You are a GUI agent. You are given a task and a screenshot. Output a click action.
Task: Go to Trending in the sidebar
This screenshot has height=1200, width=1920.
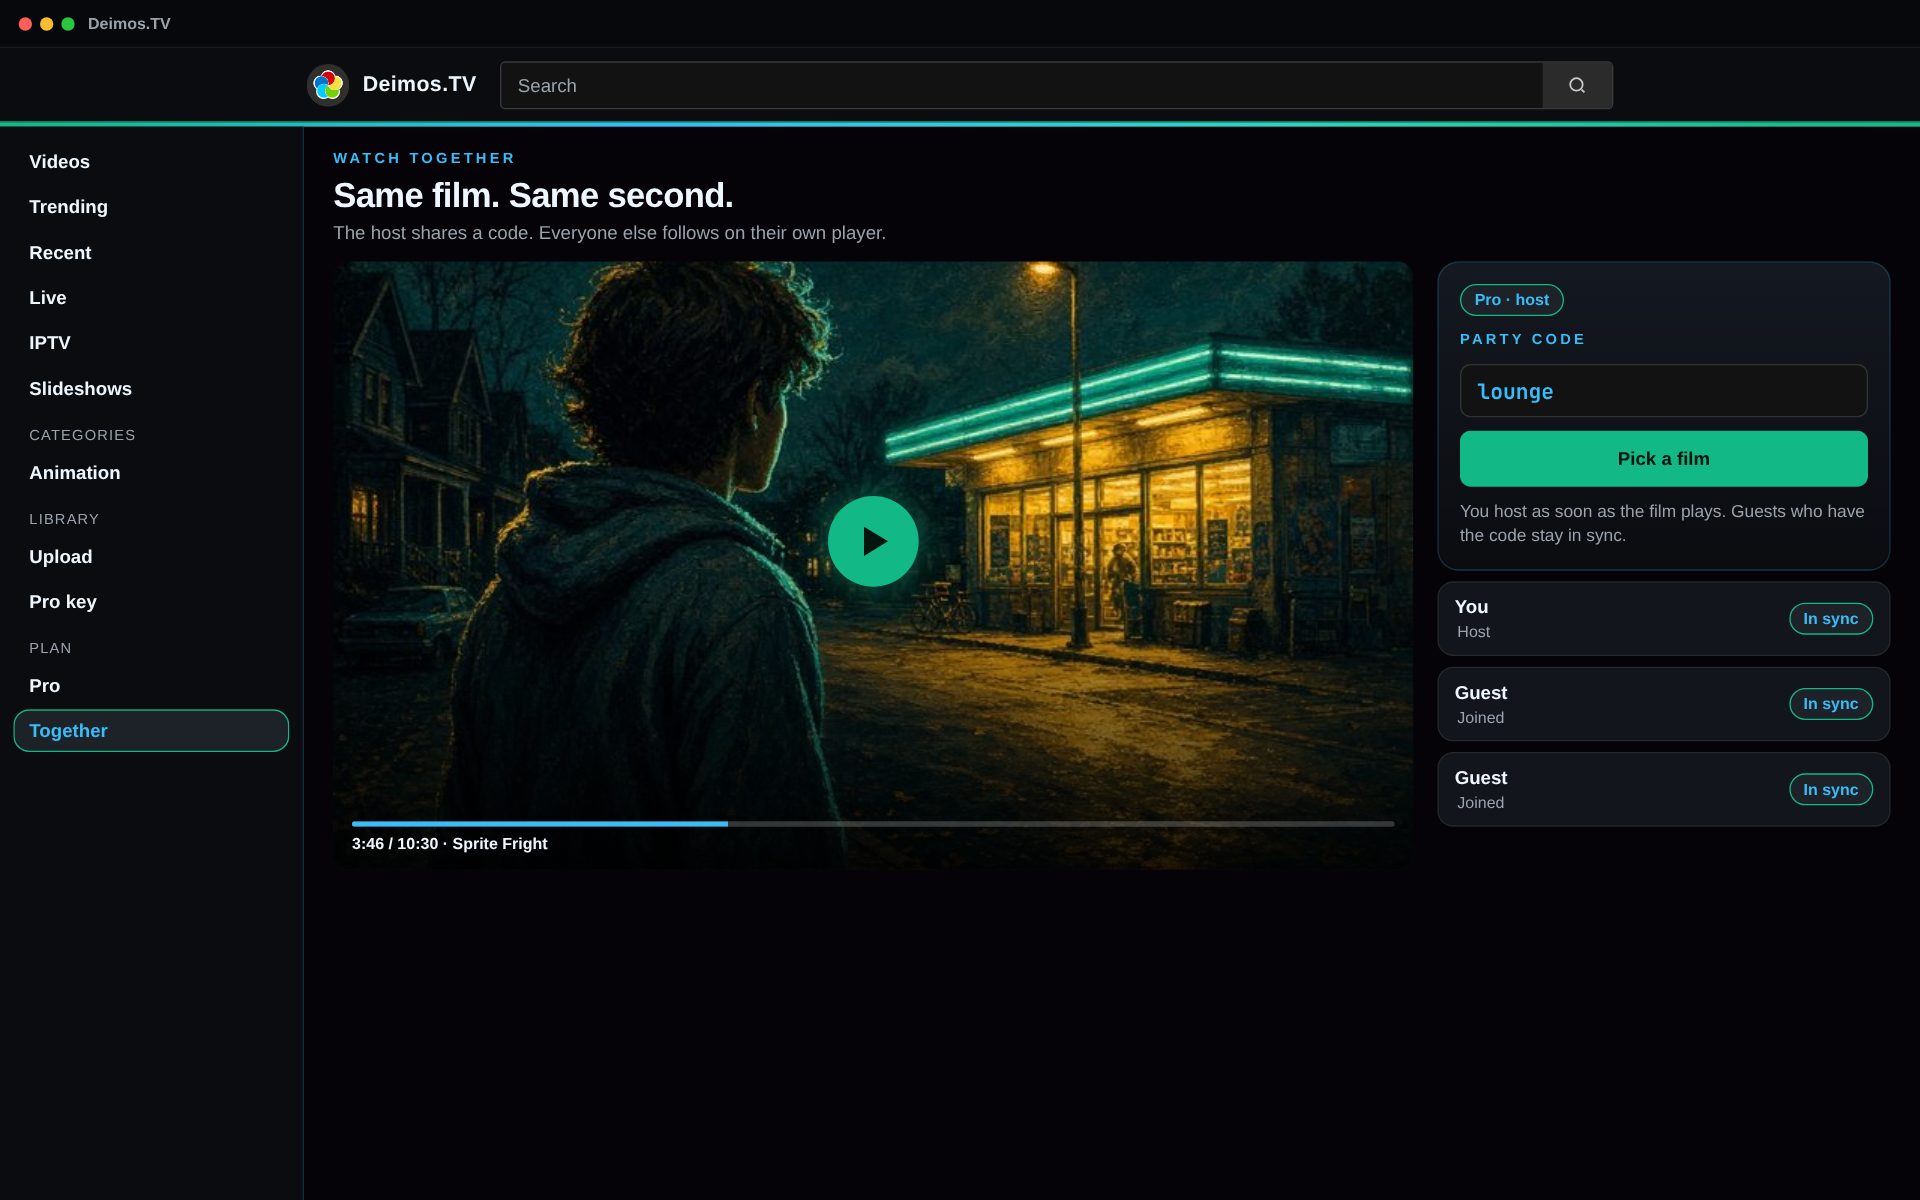151,207
